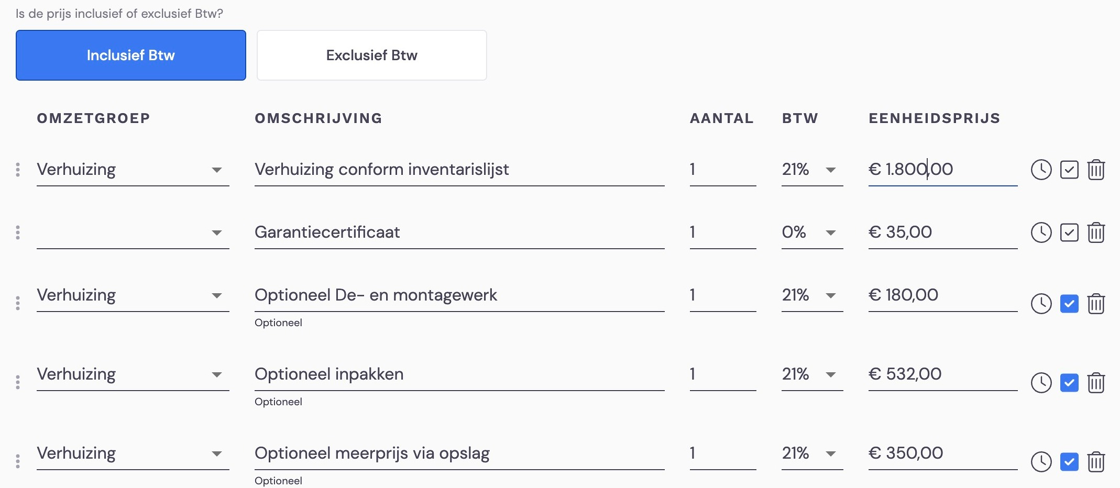Toggle the optional checkbox on Garantiecertificaat row
Image resolution: width=1120 pixels, height=488 pixels.
(x=1069, y=233)
